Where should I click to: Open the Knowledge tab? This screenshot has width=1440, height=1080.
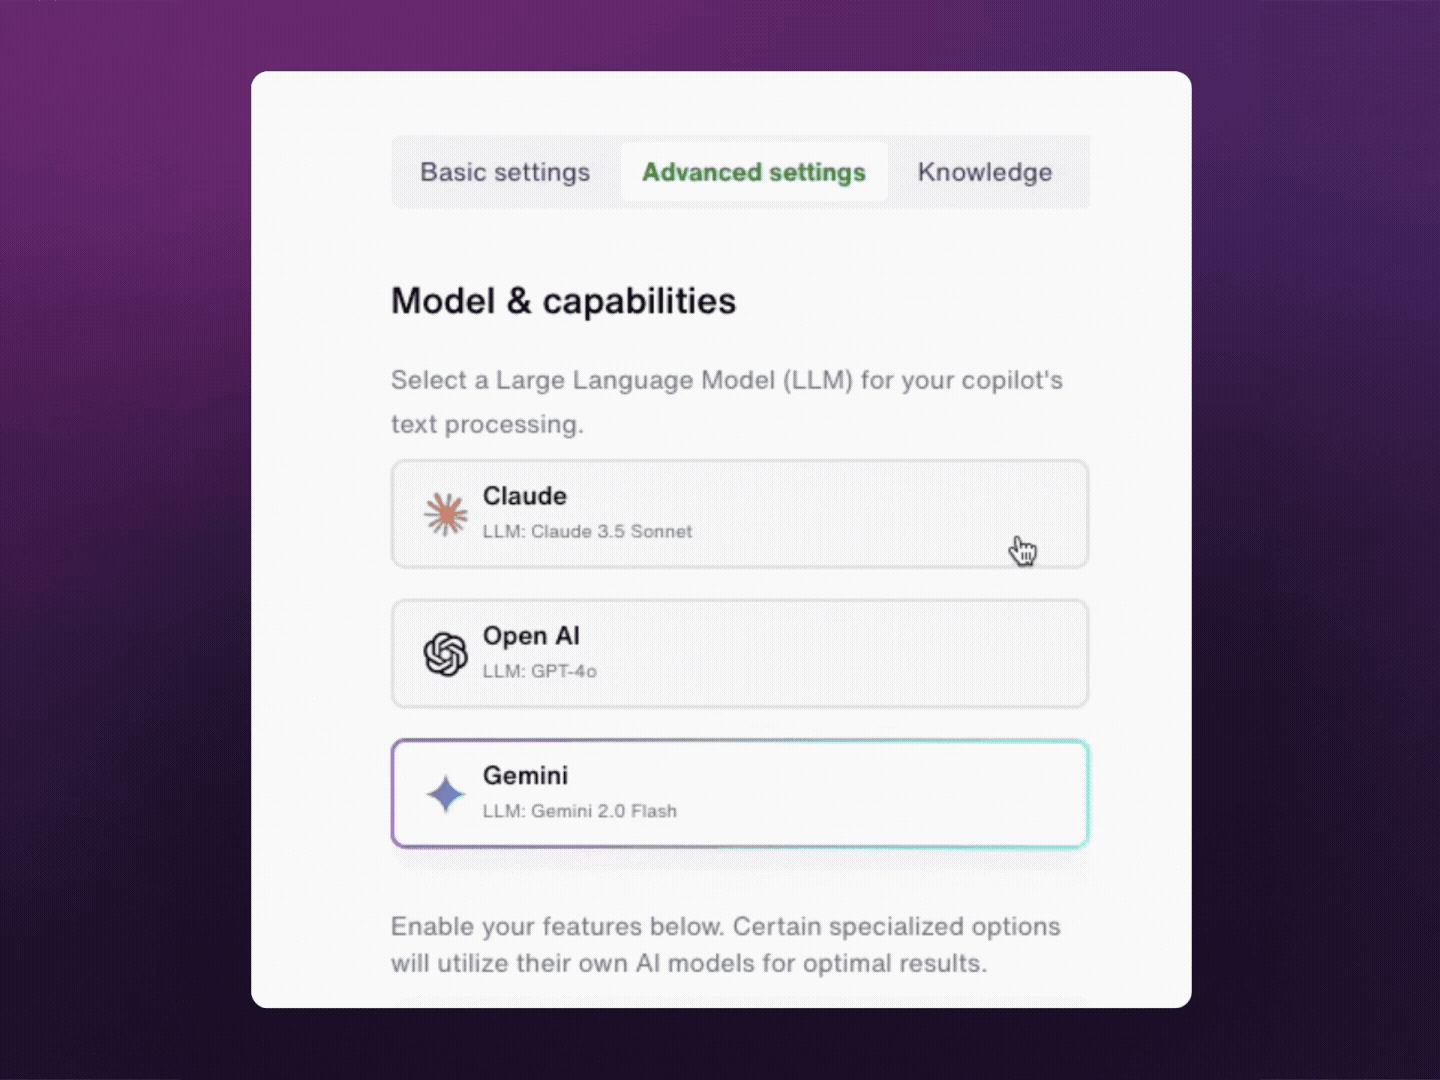pos(985,172)
